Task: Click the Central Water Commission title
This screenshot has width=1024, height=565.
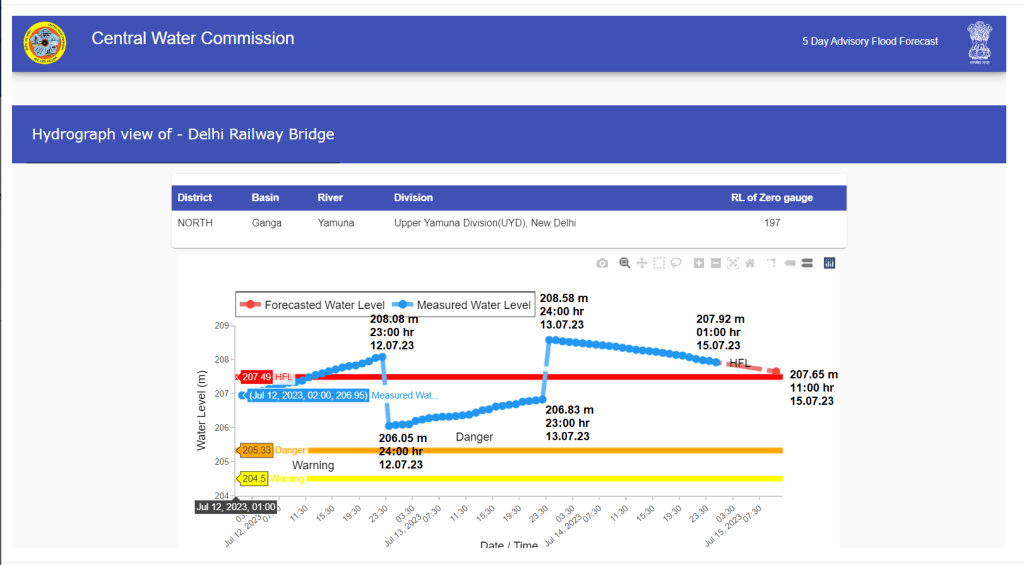Action: (193, 39)
